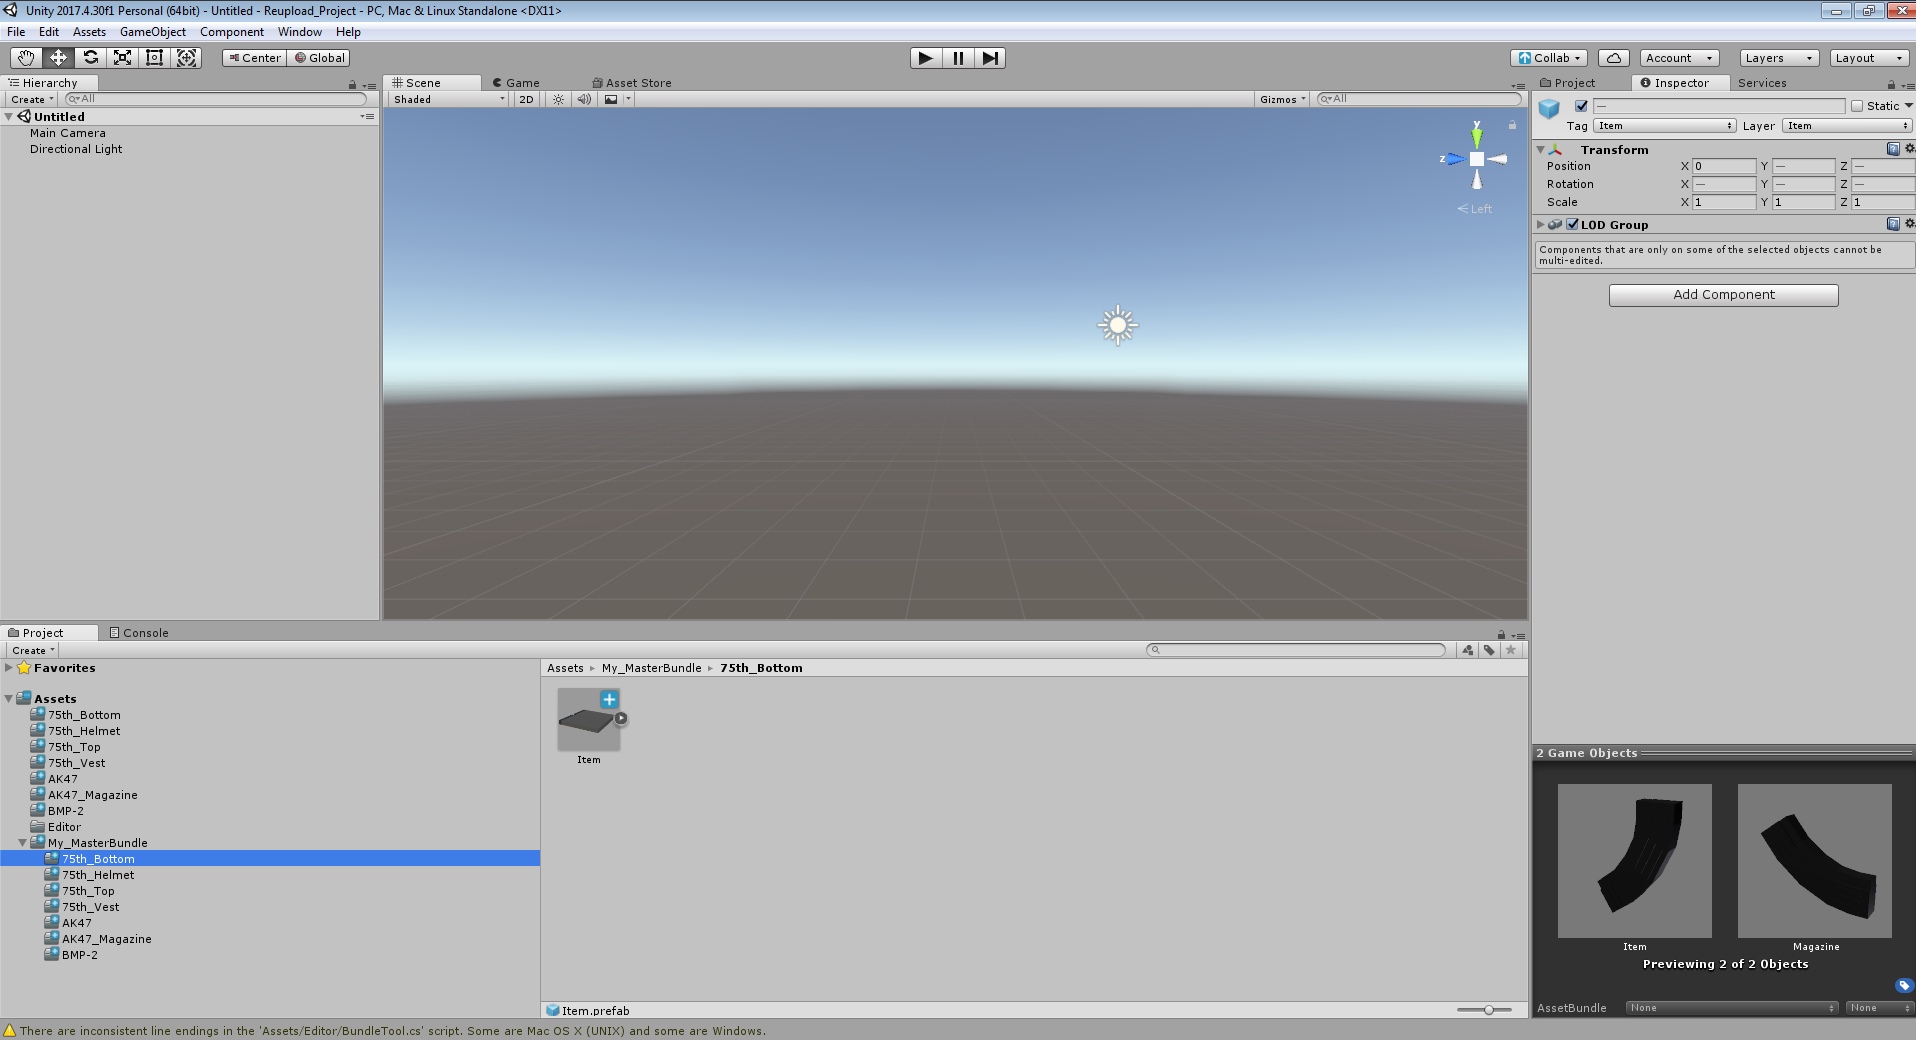1916x1040 pixels.
Task: Enable the Static checkbox
Action: click(x=1857, y=106)
